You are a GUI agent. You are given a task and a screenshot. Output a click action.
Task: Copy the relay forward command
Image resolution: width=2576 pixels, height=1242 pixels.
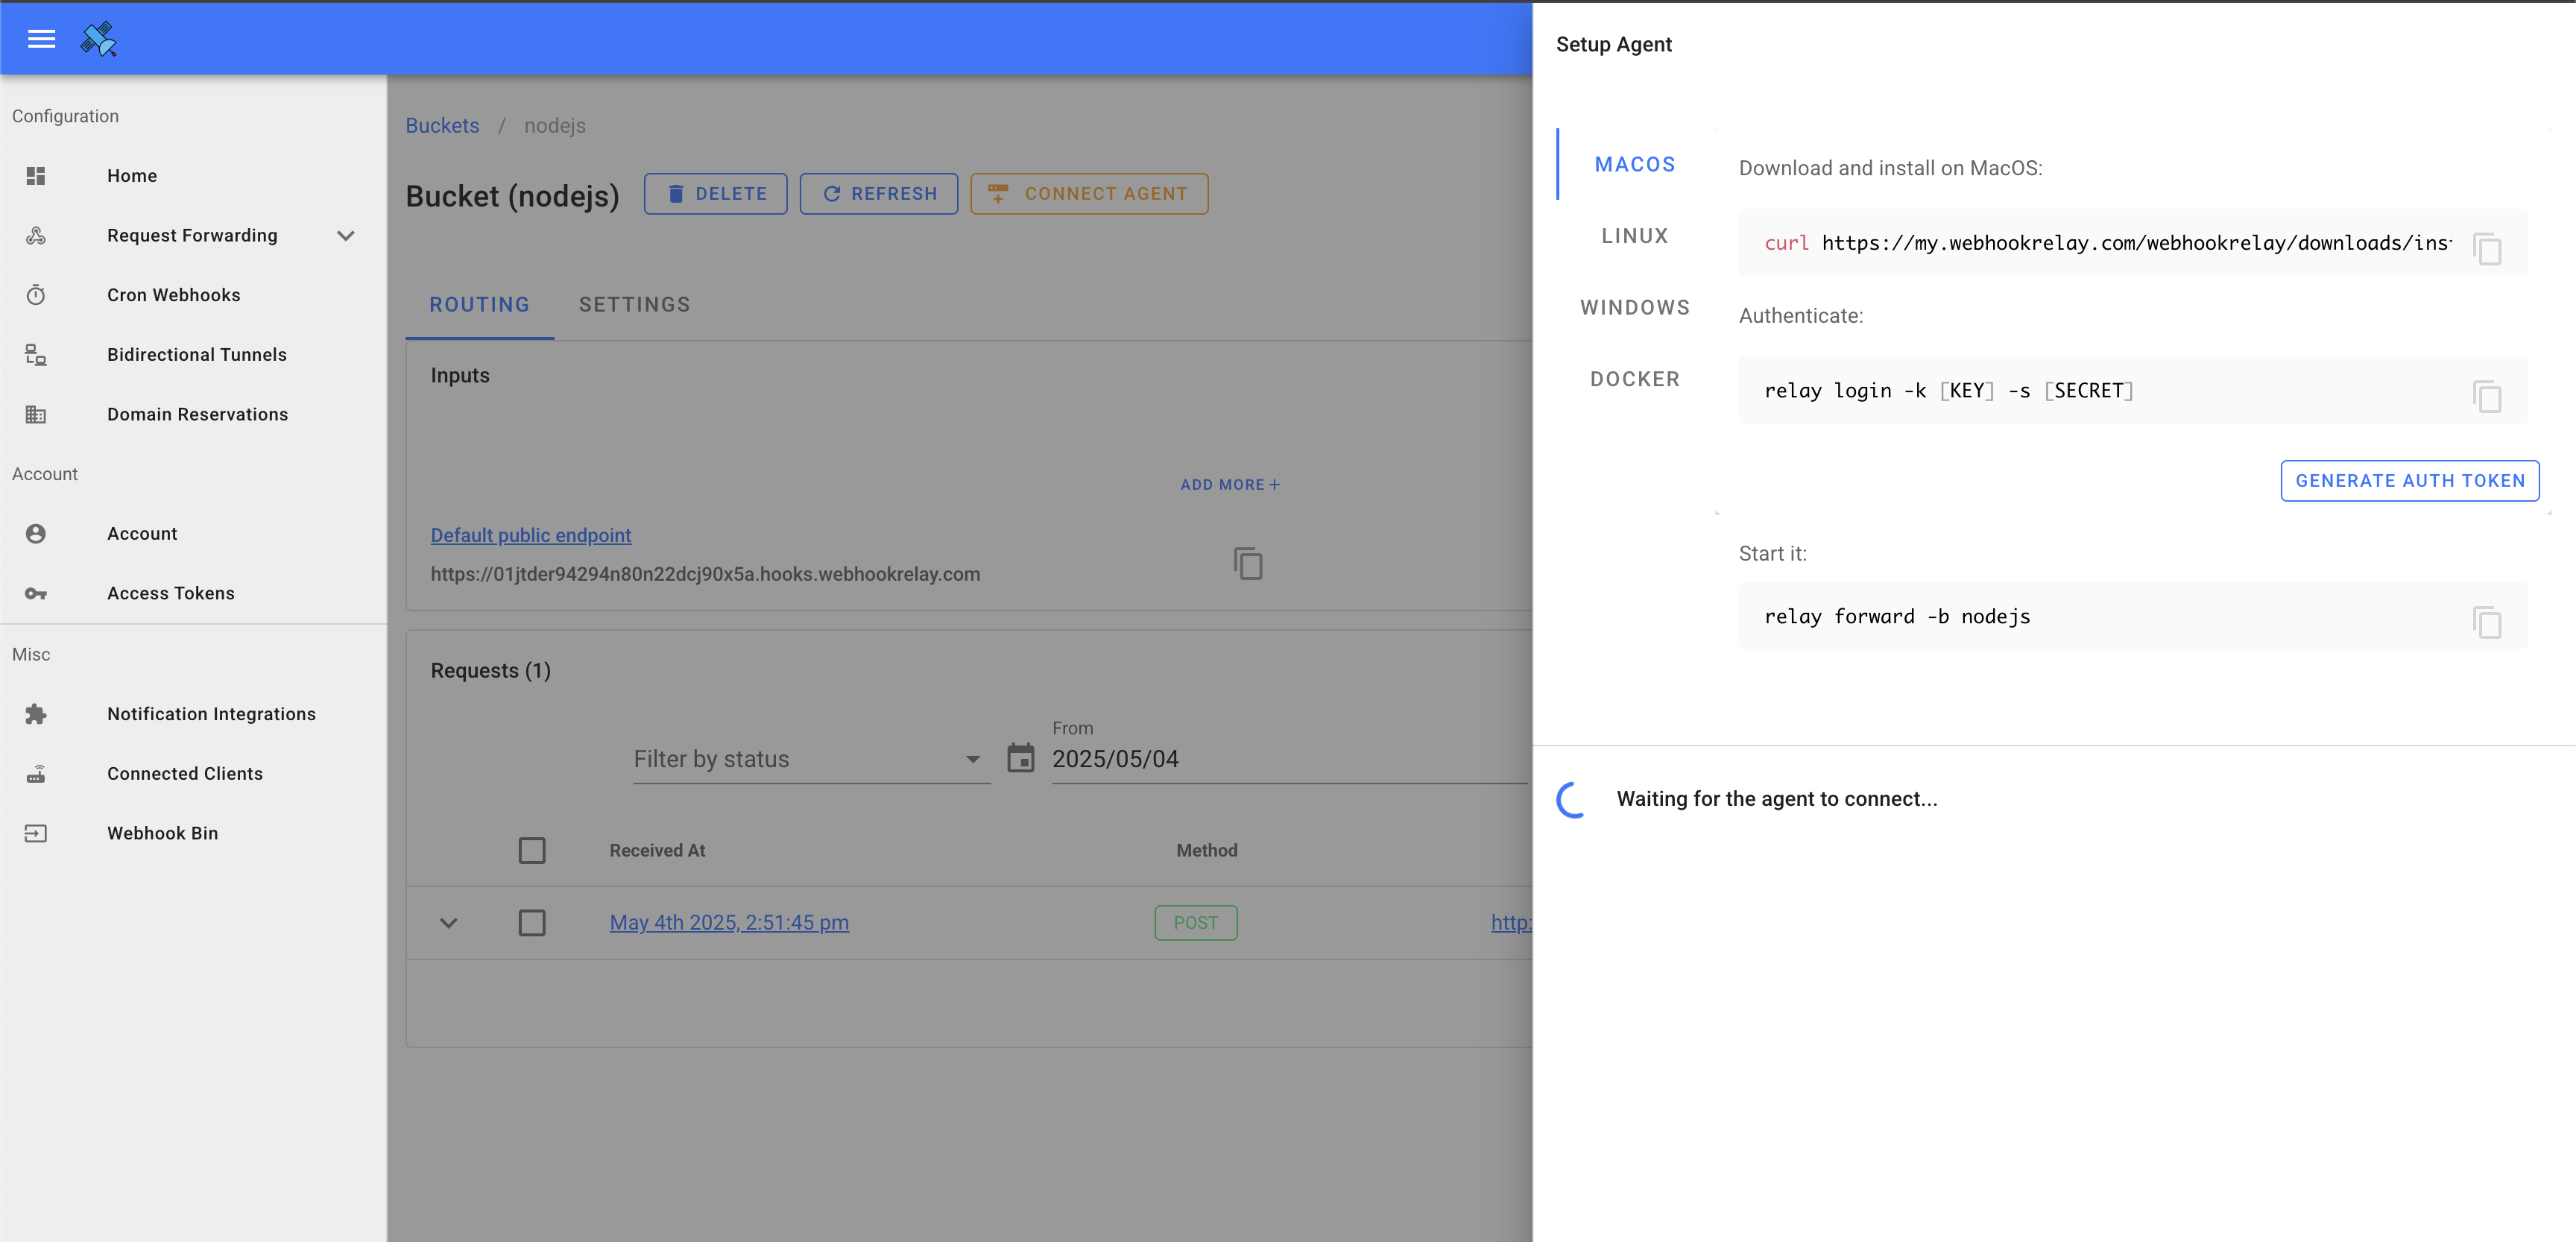click(x=2486, y=621)
